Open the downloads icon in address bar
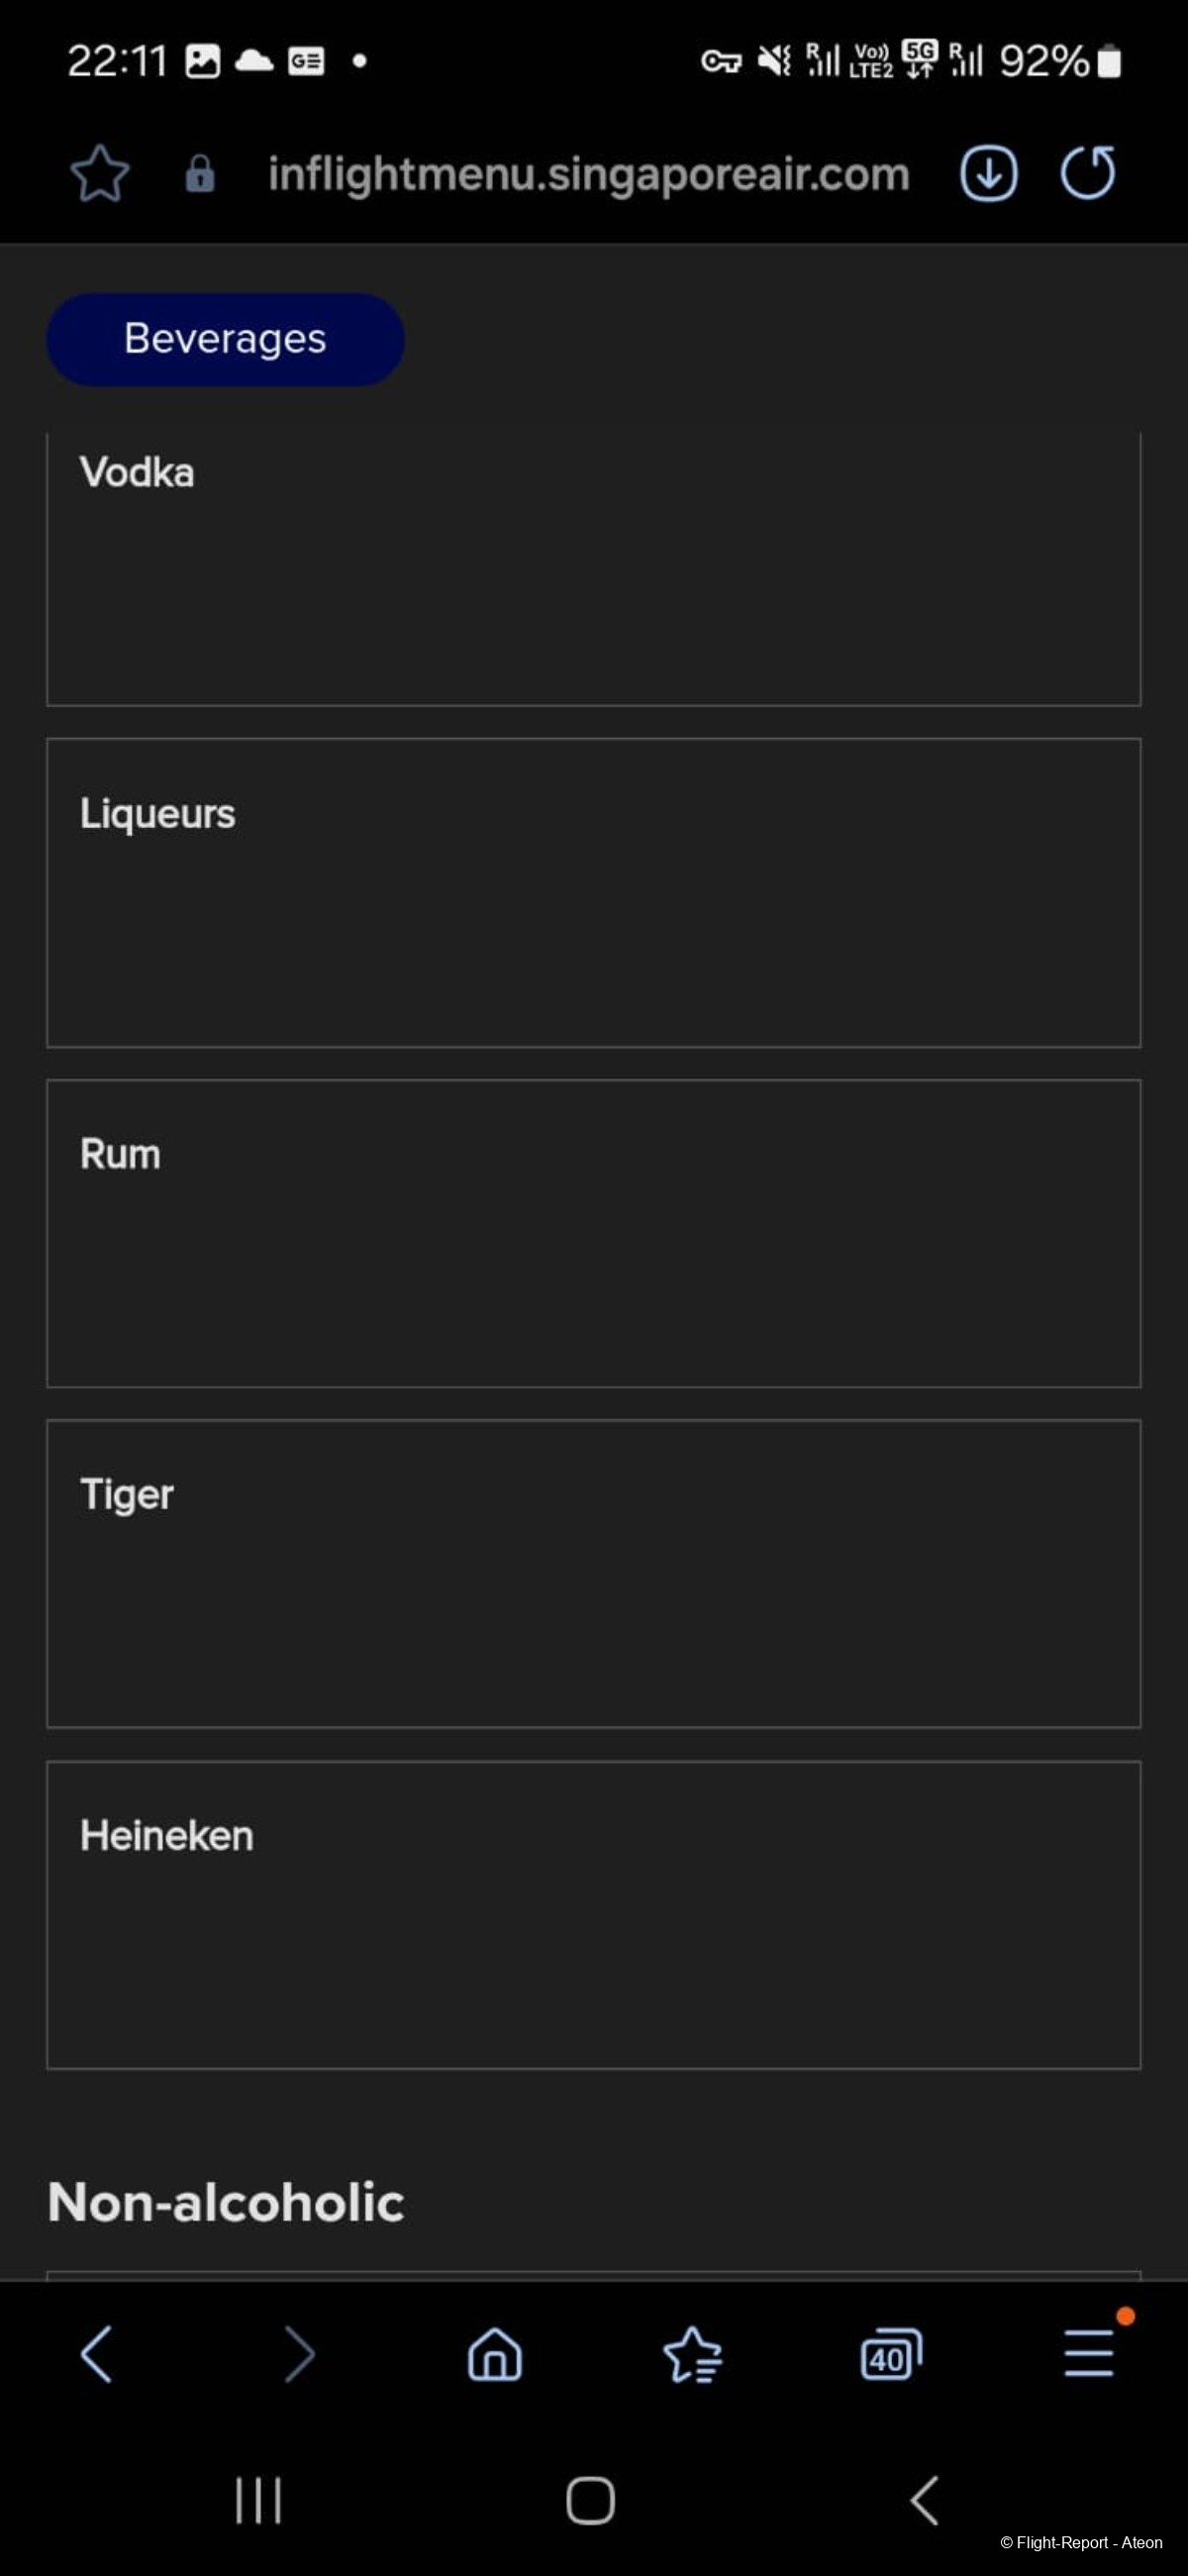1188x2576 pixels. point(989,174)
